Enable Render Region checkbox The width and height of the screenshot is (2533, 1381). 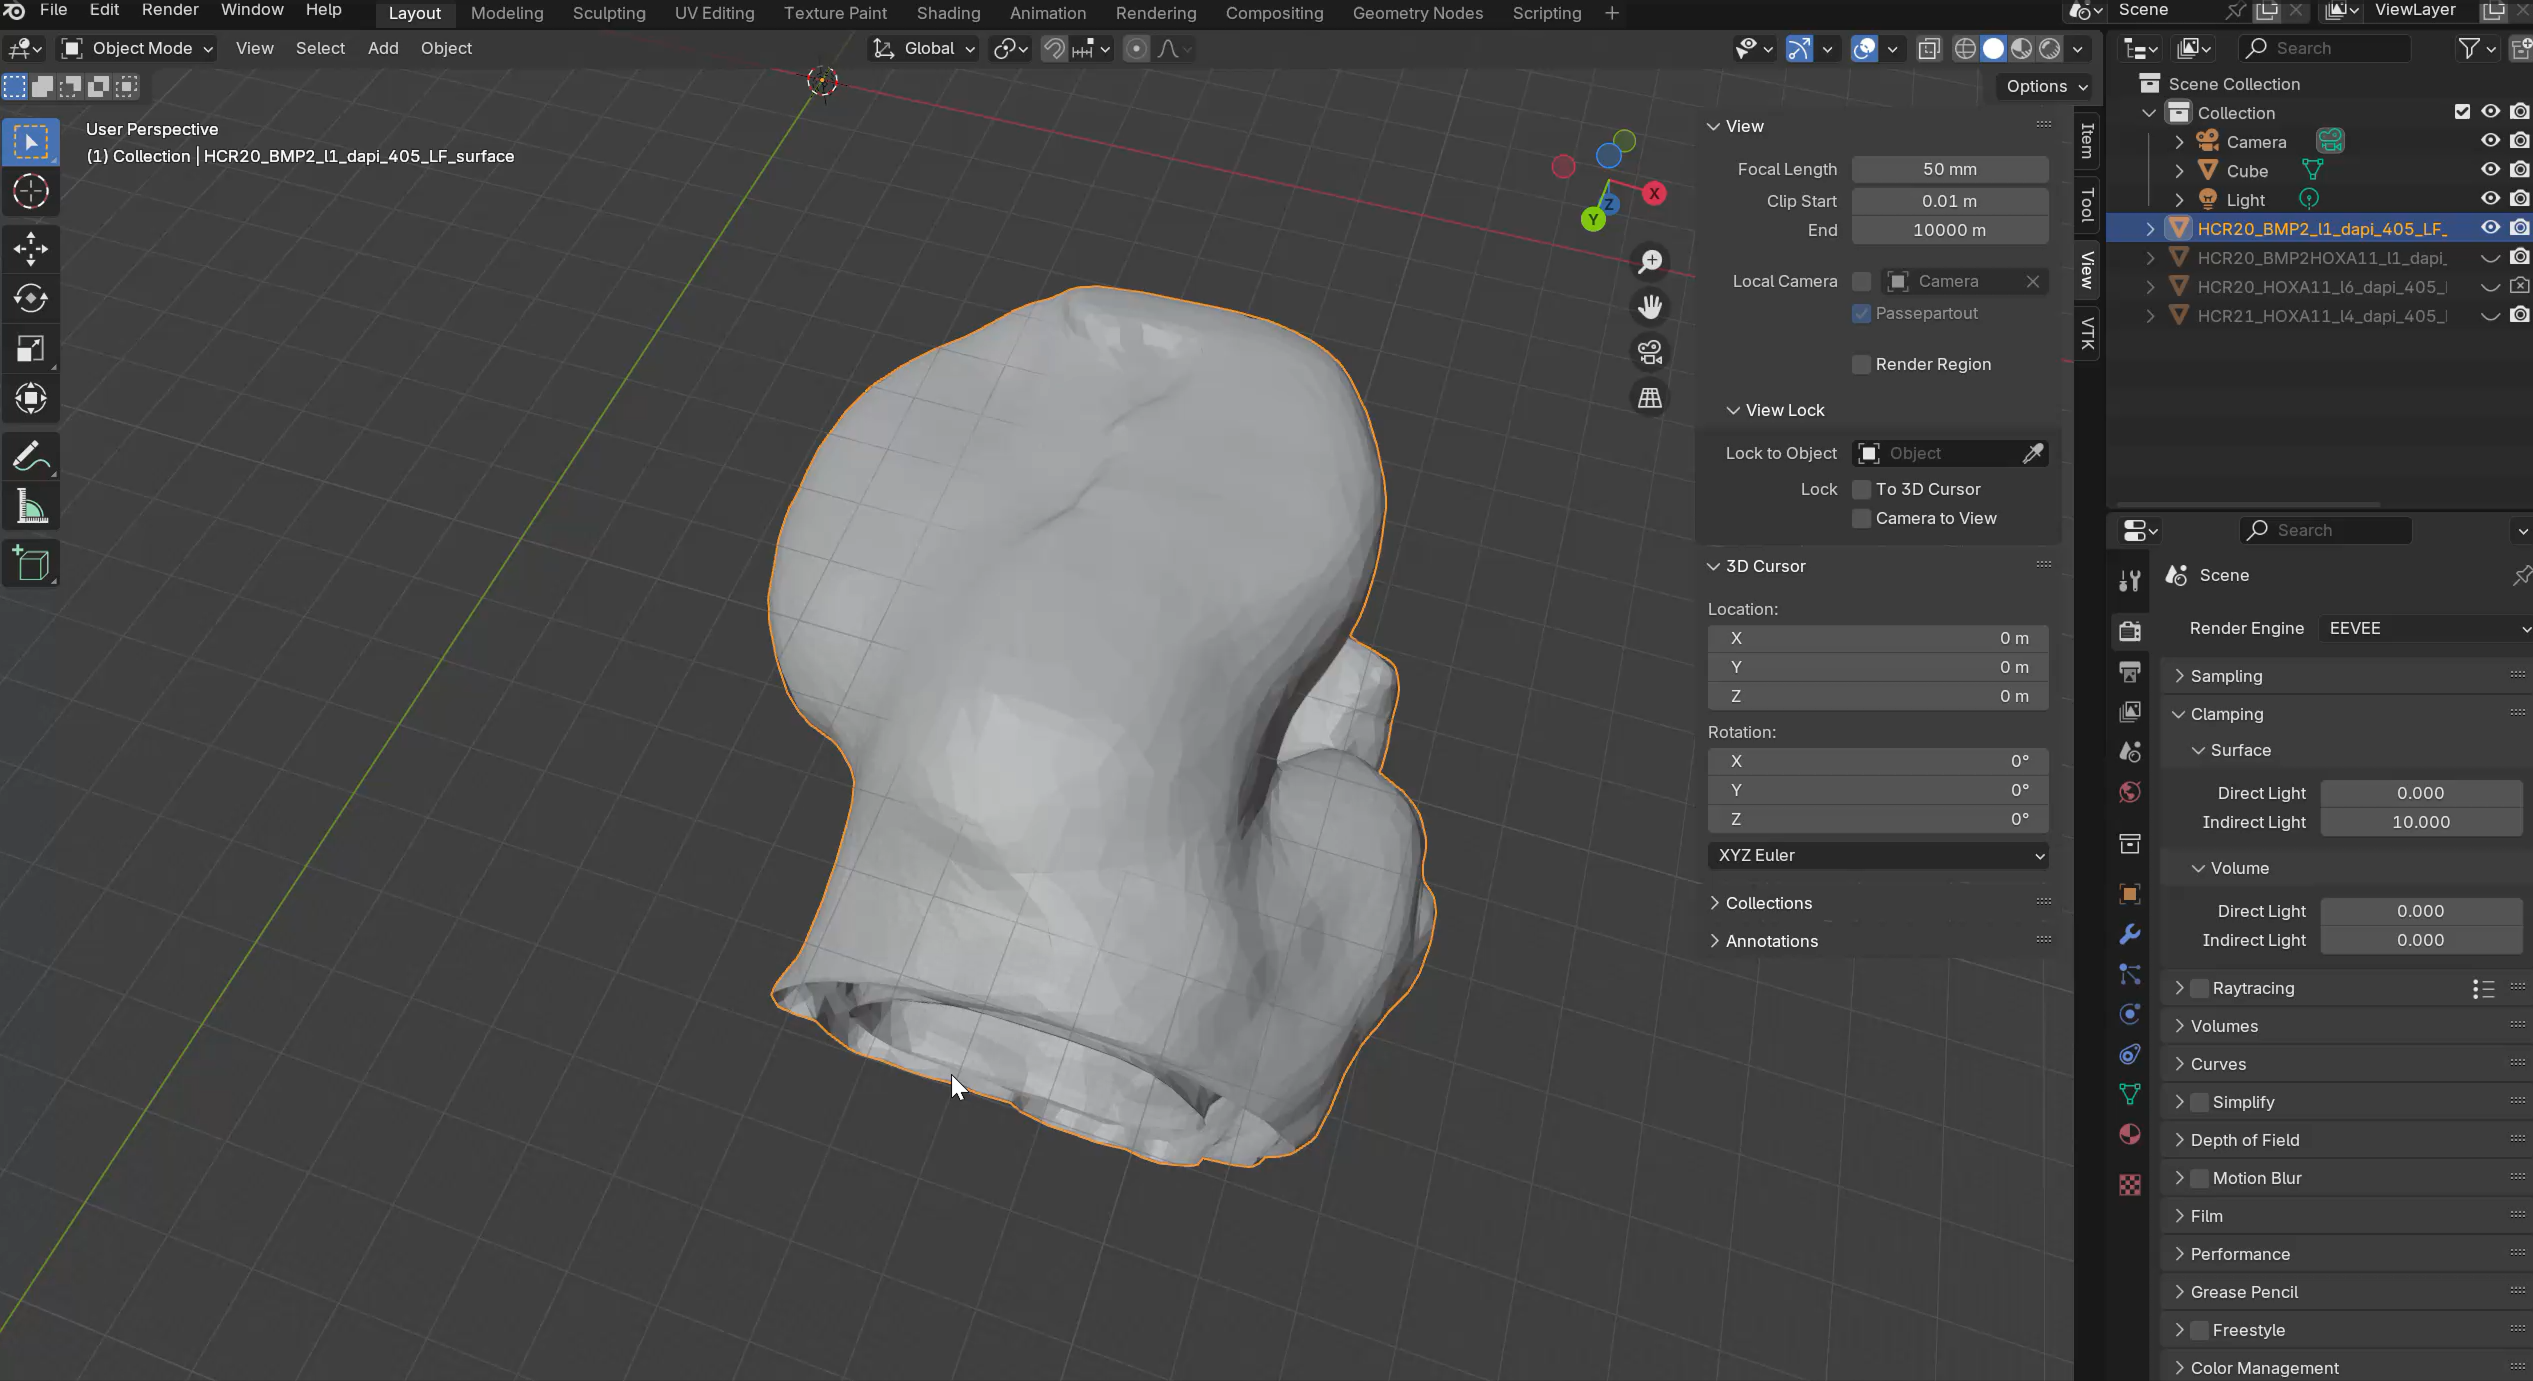(1861, 364)
